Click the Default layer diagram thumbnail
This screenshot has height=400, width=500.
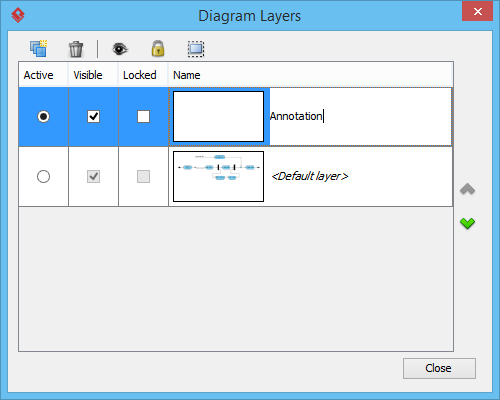point(218,176)
